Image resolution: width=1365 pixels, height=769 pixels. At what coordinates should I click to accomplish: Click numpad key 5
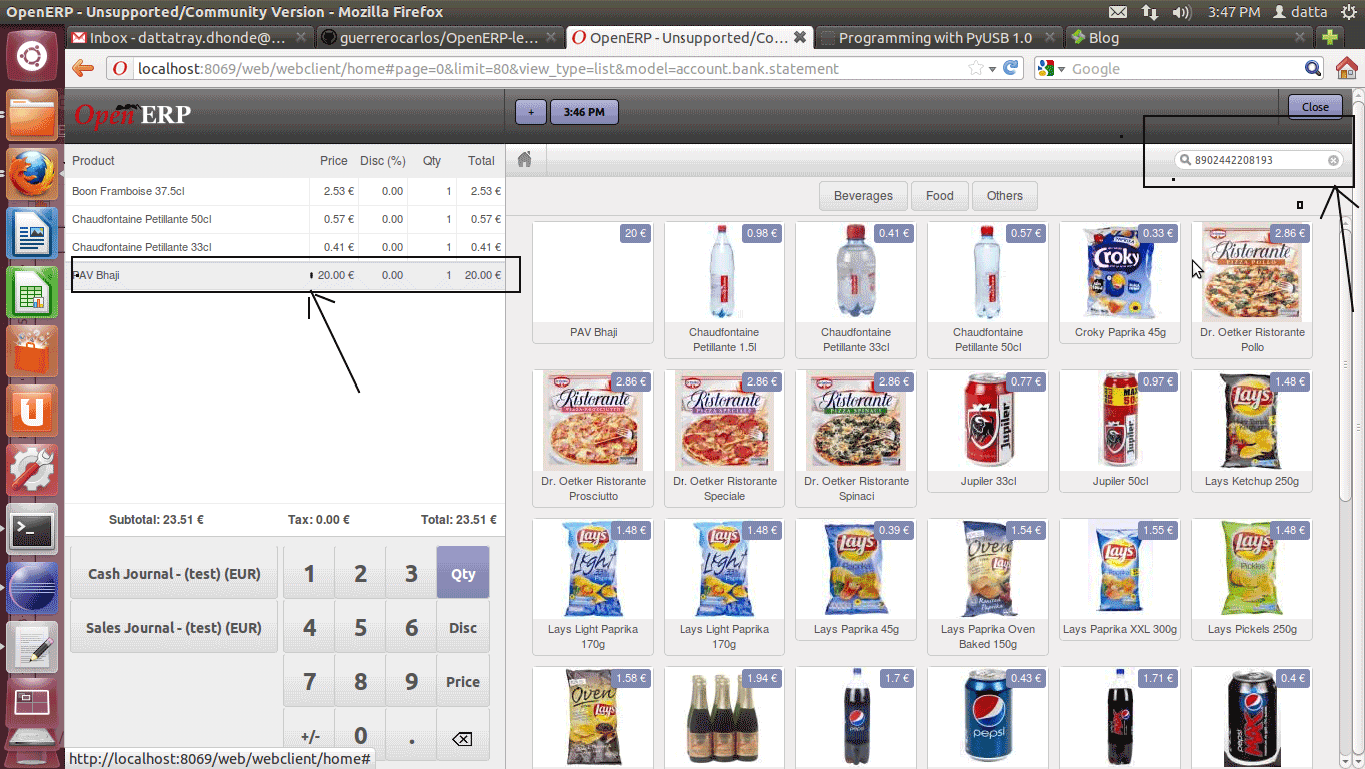[360, 628]
